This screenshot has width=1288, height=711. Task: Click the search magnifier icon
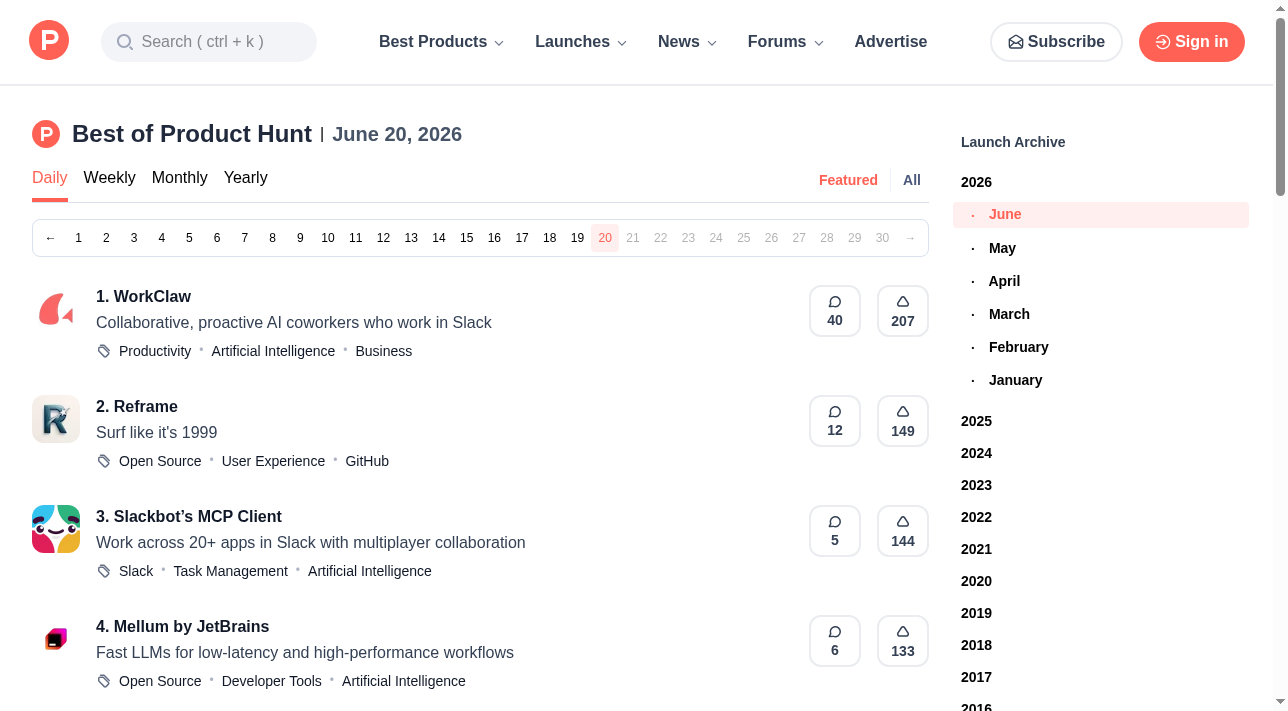125,42
